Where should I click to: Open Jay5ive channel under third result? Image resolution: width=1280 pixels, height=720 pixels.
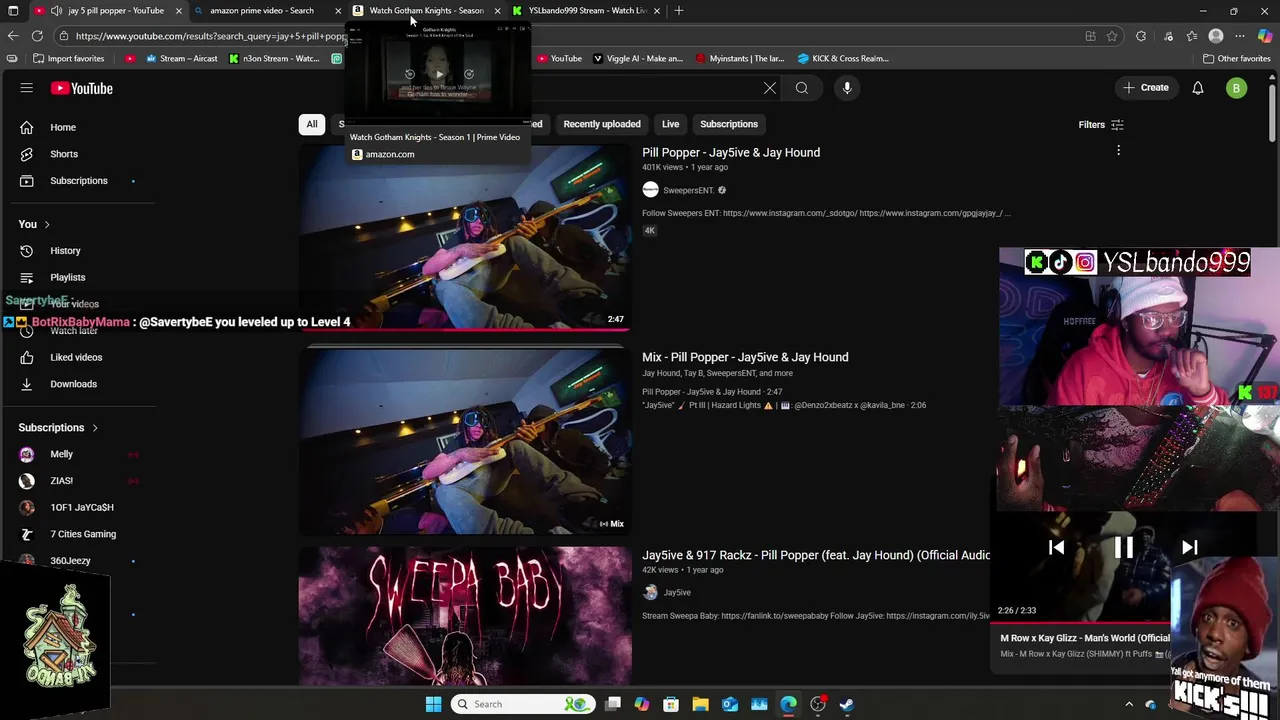677,592
